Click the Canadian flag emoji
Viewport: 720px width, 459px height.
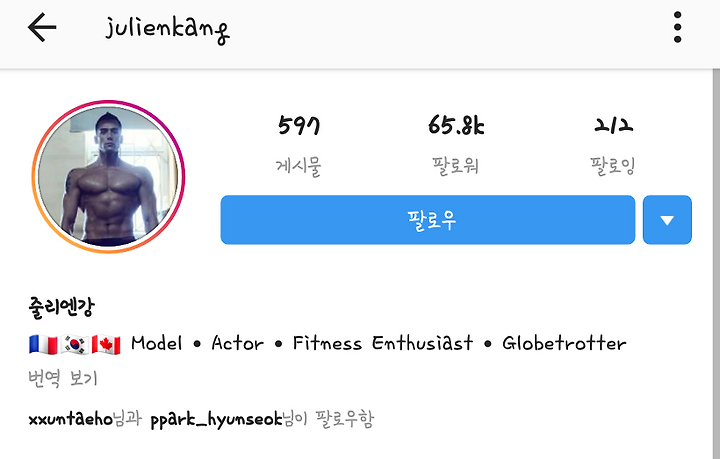point(106,345)
